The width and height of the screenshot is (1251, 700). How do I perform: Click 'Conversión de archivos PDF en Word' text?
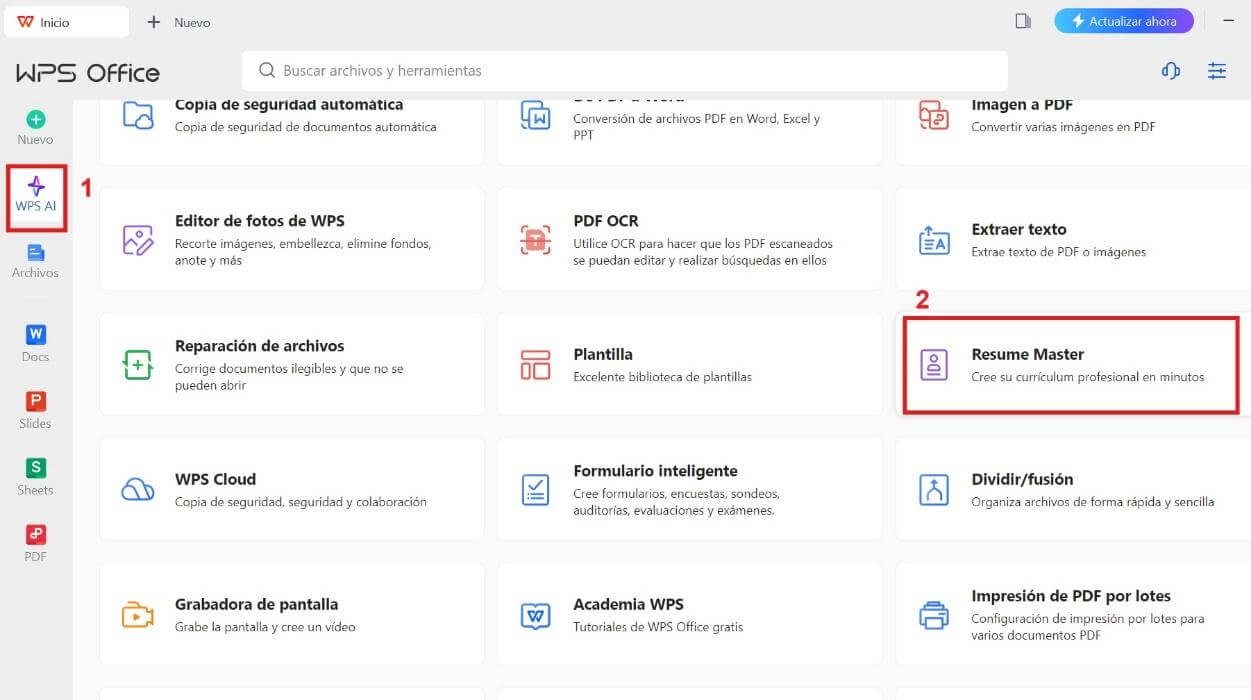click(697, 119)
